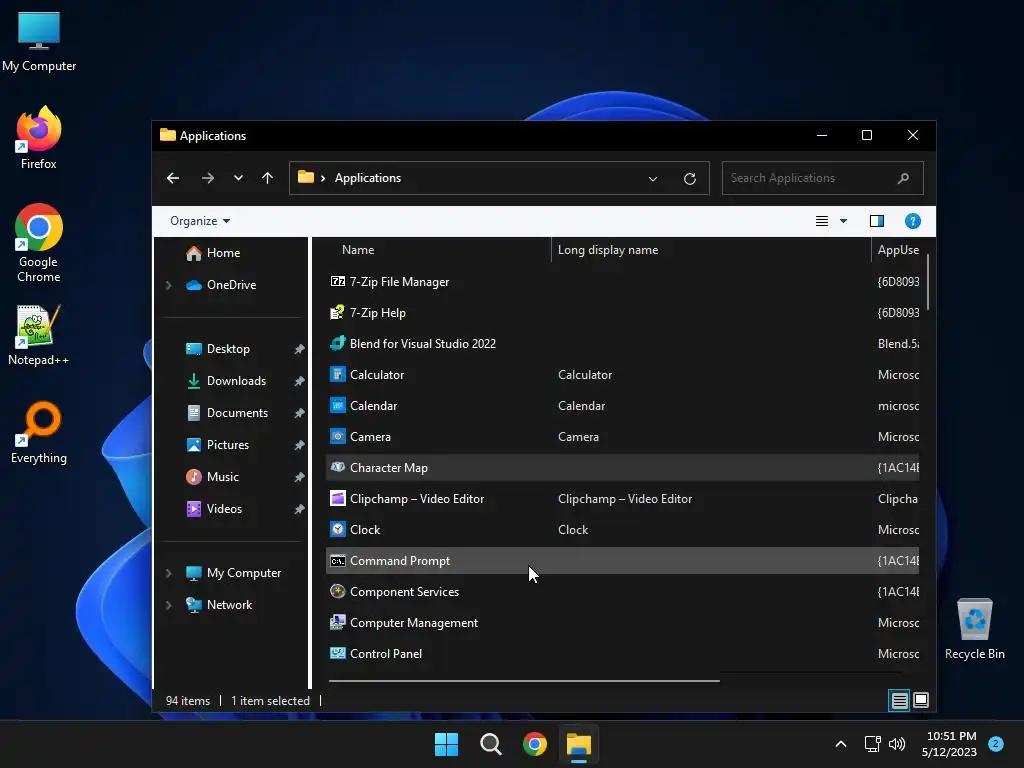Click the Applications breadcrumb in address bar

point(368,178)
